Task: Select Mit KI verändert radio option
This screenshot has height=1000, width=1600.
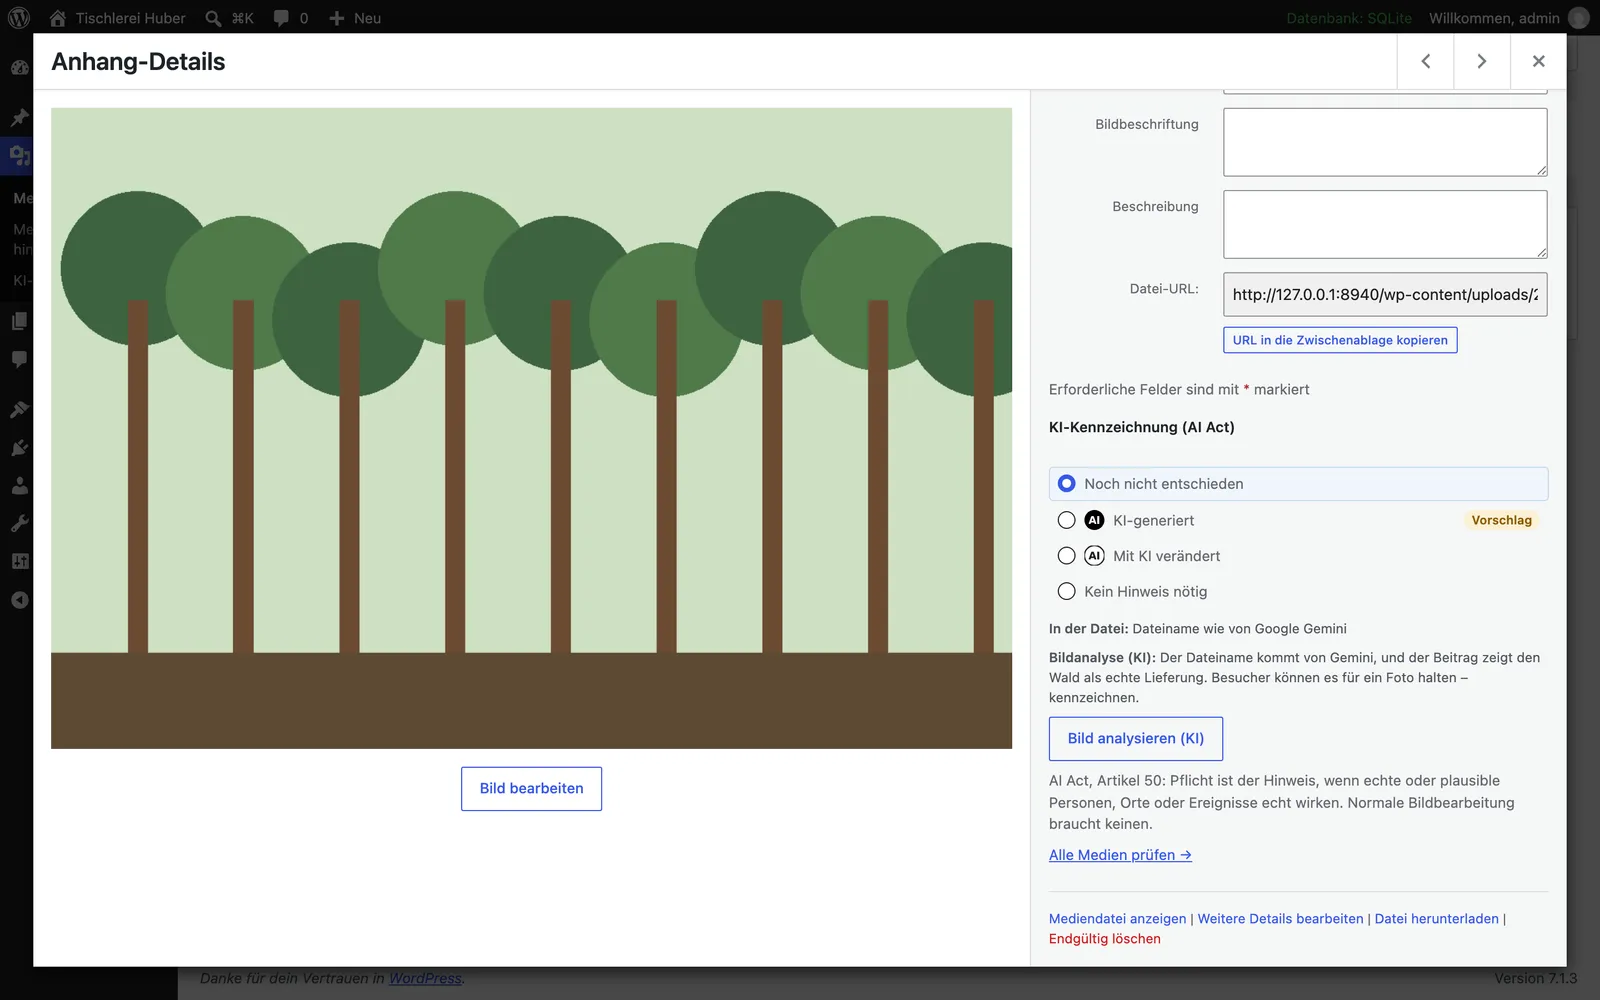Action: pos(1067,556)
